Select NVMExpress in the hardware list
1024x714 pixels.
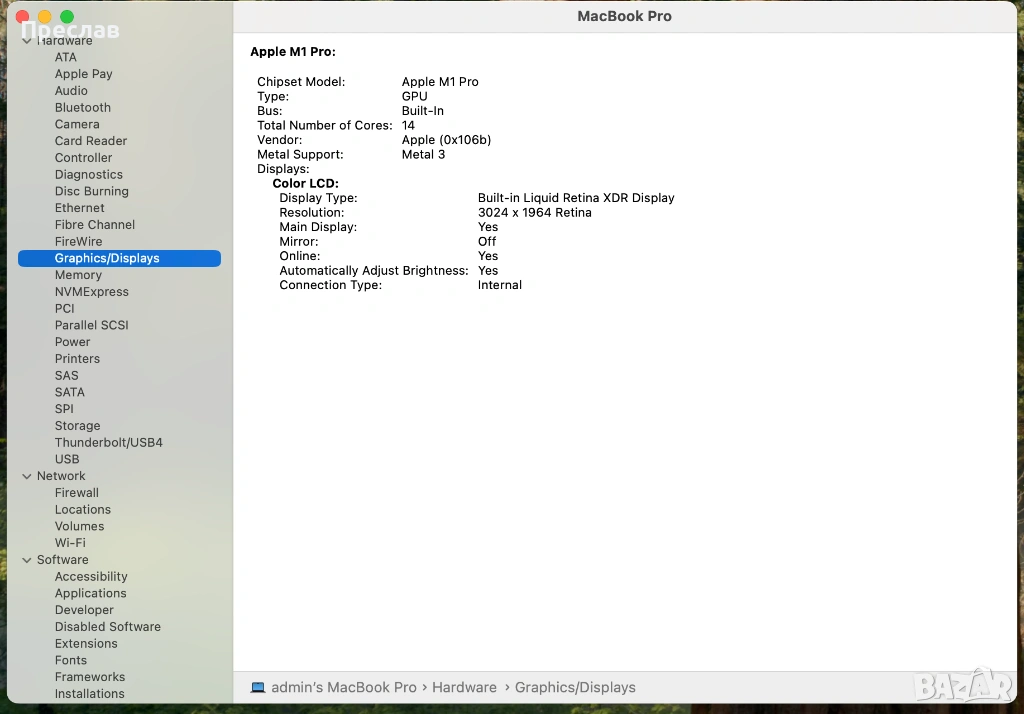pyautogui.click(x=91, y=292)
